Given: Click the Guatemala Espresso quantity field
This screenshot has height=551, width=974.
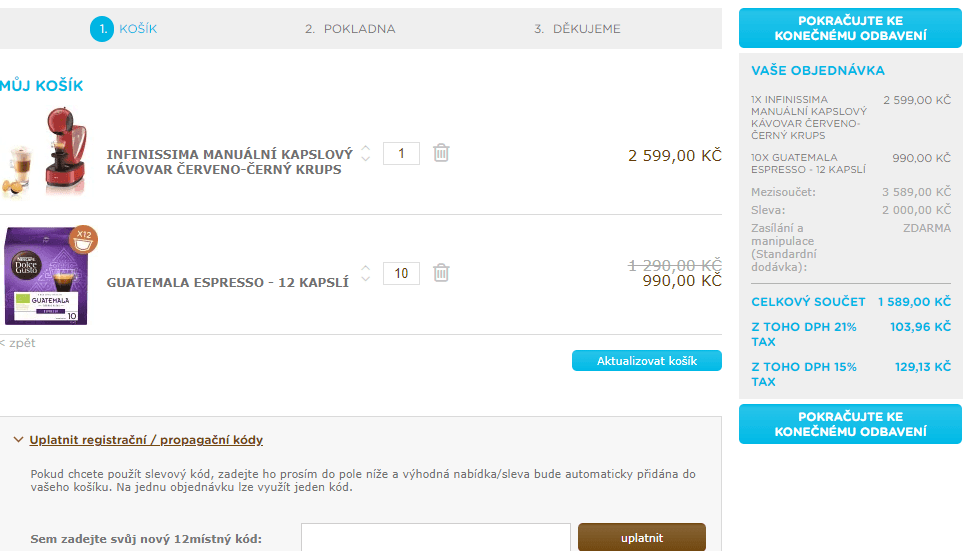Looking at the screenshot, I should (401, 273).
